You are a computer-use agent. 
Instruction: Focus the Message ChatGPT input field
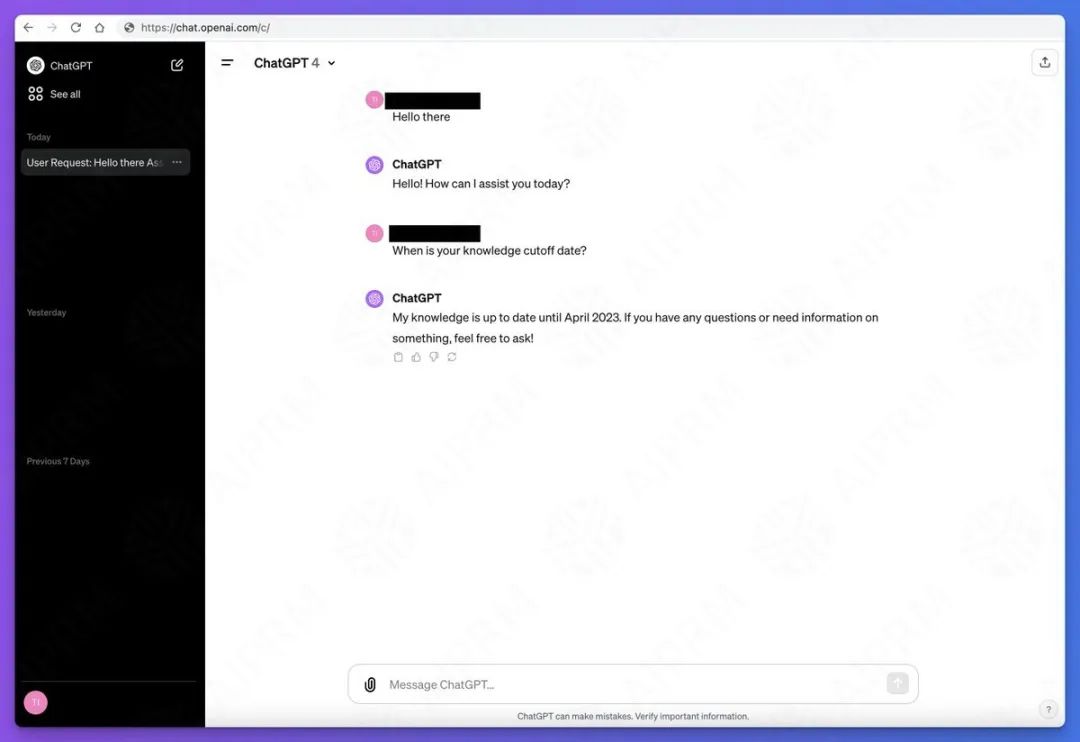click(634, 684)
